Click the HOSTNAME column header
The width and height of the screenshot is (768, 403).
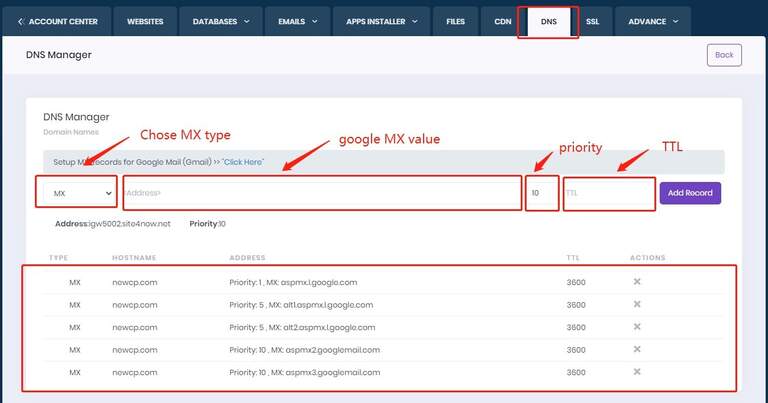(134, 258)
